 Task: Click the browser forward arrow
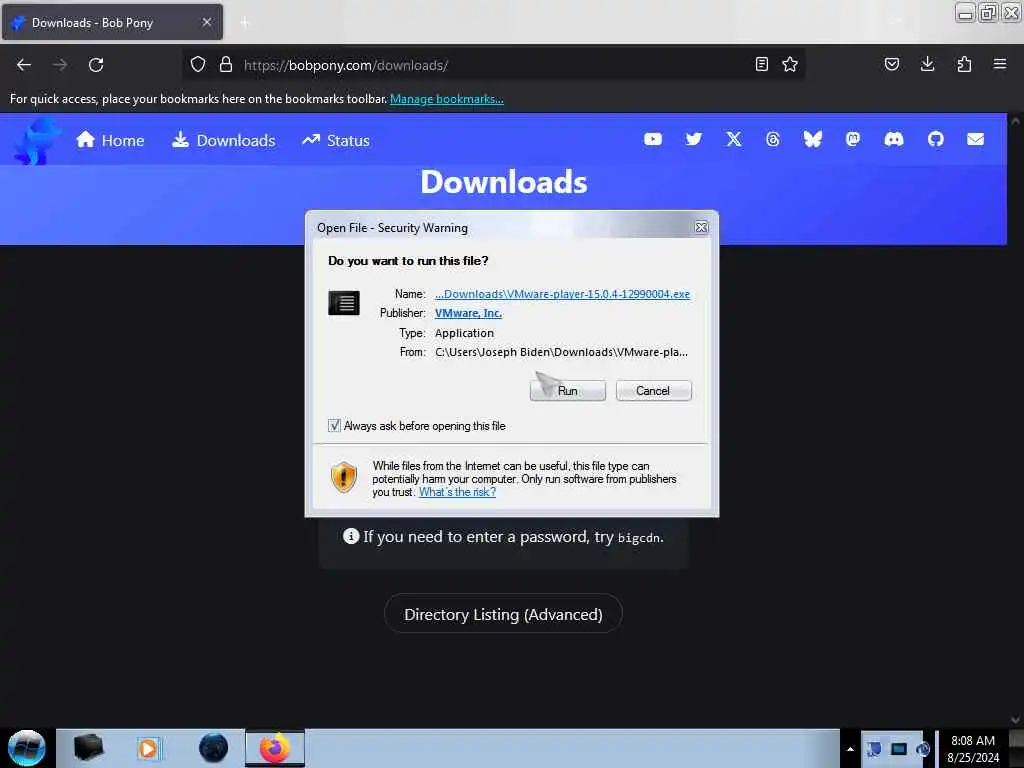click(59, 65)
